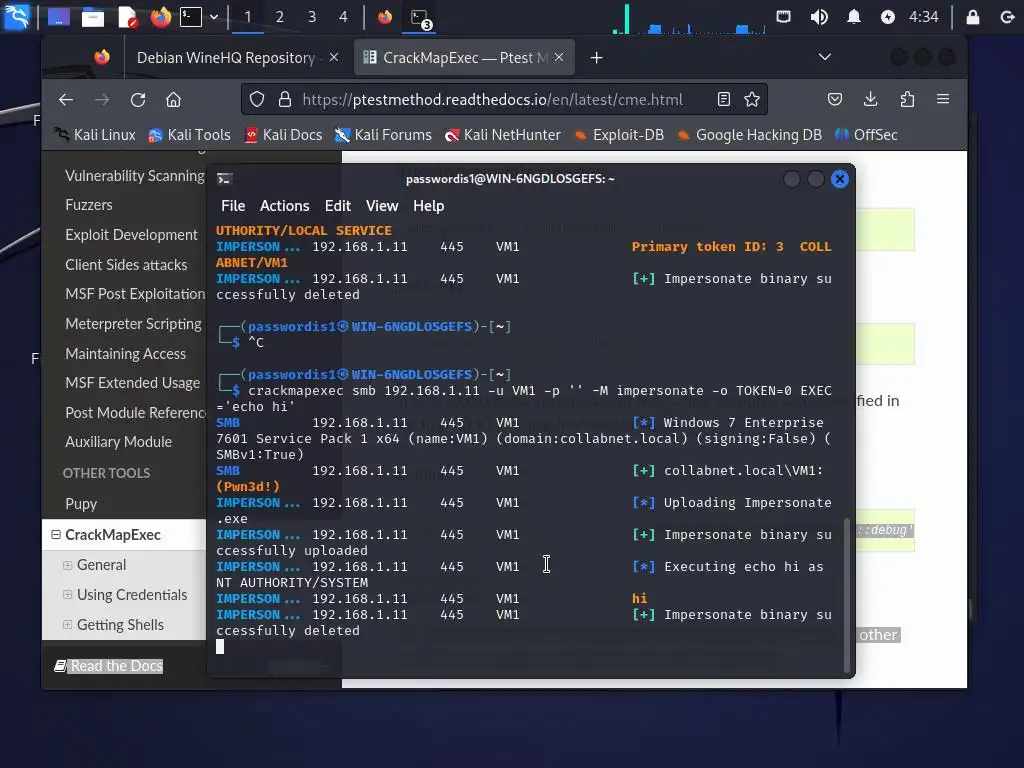Switch to workspace 1
Image resolution: width=1024 pixels, height=768 pixels.
pos(248,17)
